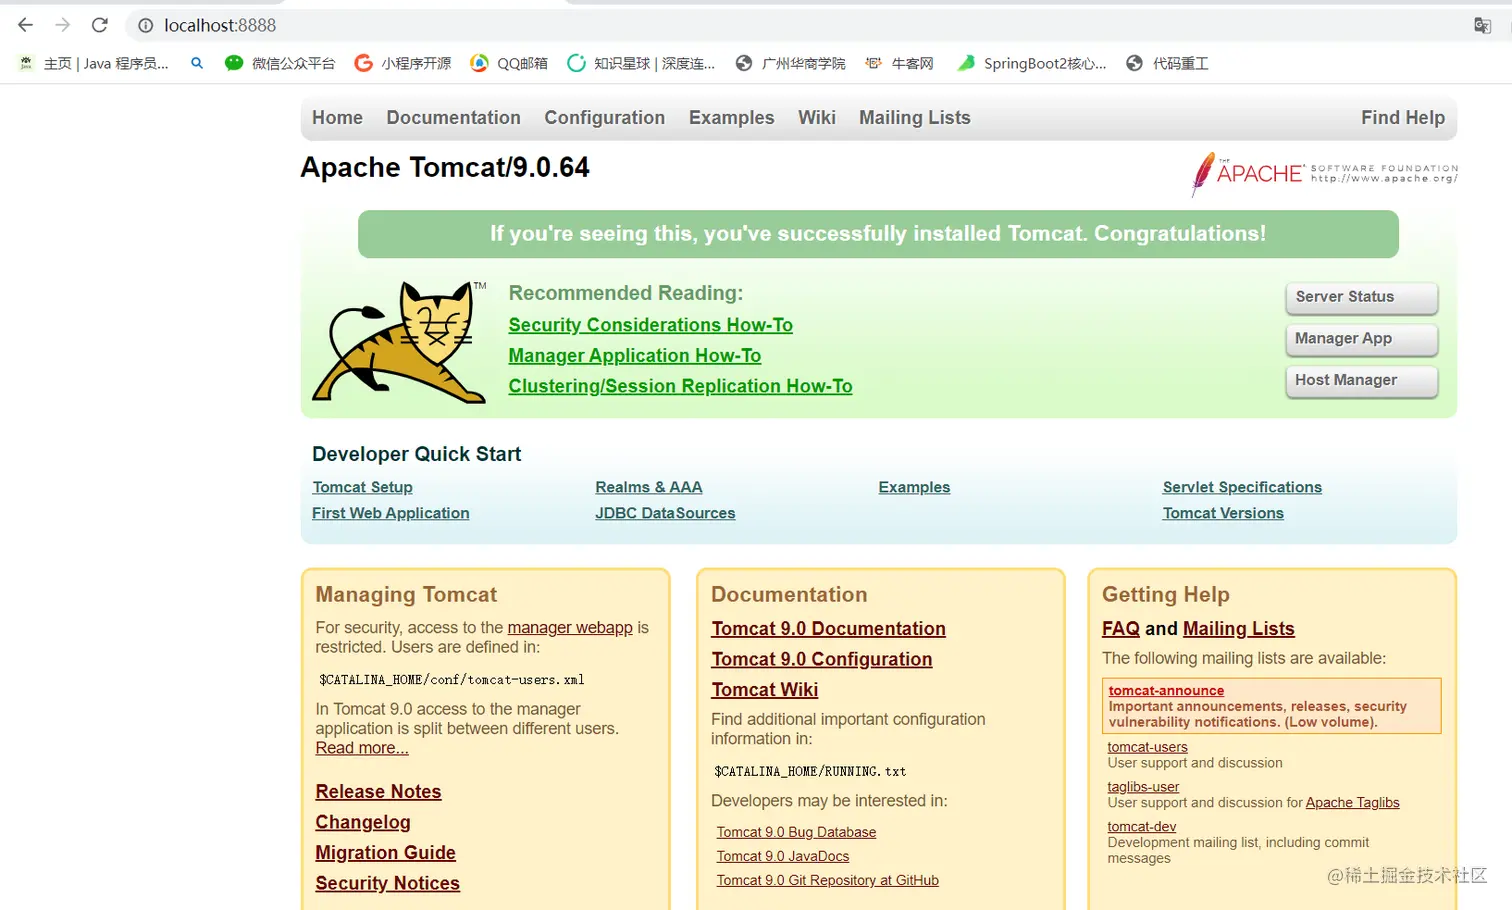Image resolution: width=1512 pixels, height=910 pixels.
Task: Open Examples in navigation bar
Action: (x=731, y=118)
